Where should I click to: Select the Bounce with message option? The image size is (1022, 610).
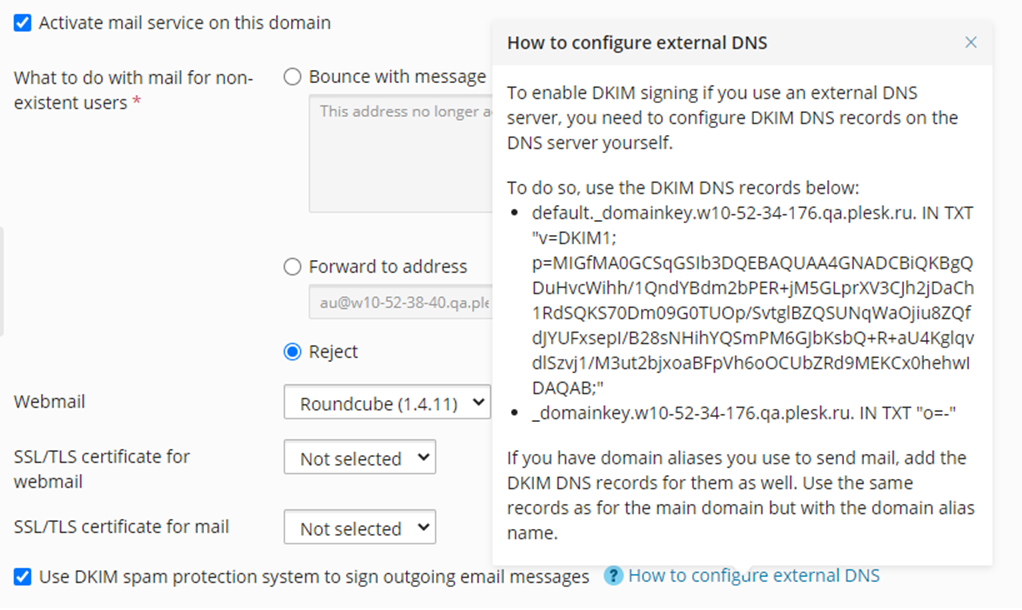pyautogui.click(x=293, y=77)
